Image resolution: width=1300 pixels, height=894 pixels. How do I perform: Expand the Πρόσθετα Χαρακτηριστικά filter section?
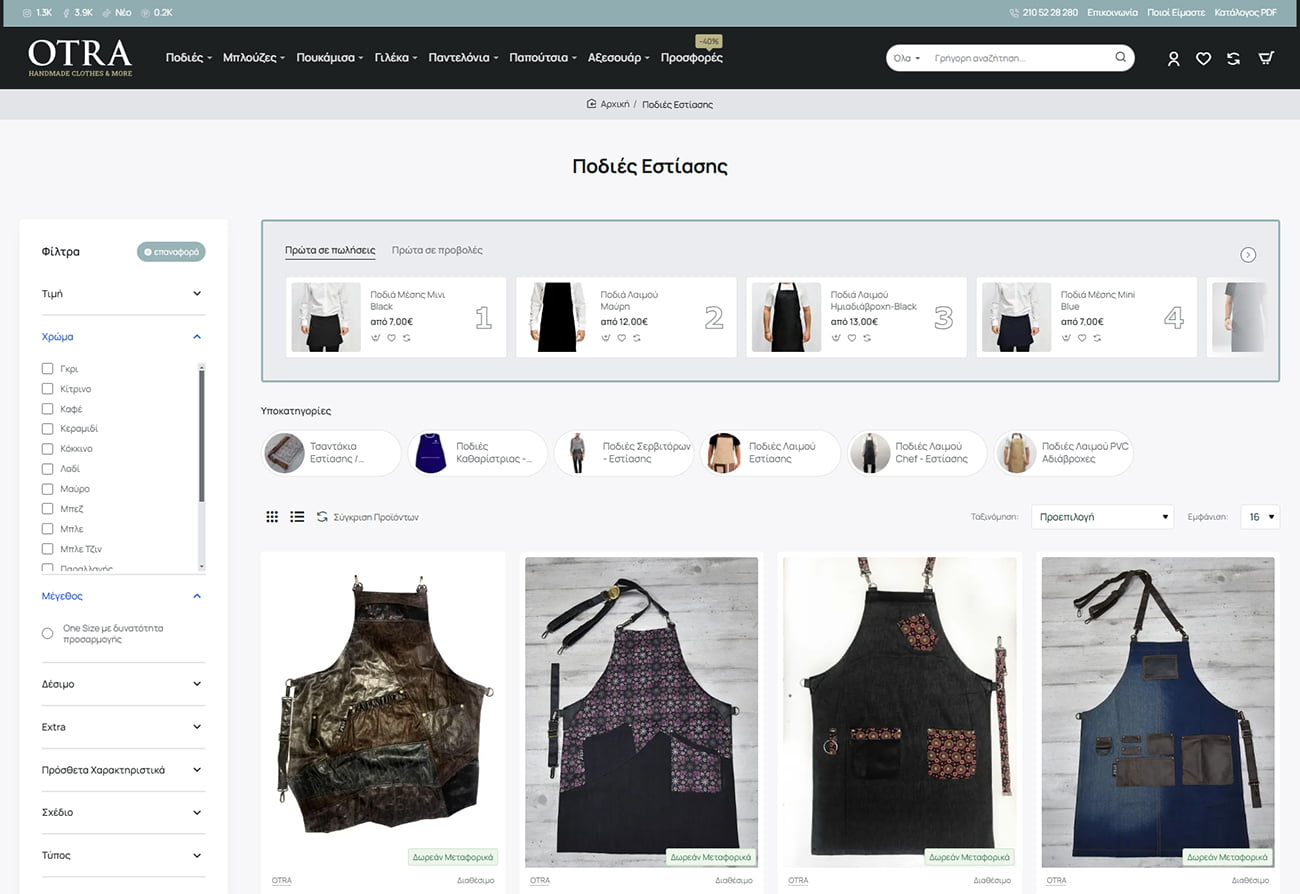coord(123,770)
